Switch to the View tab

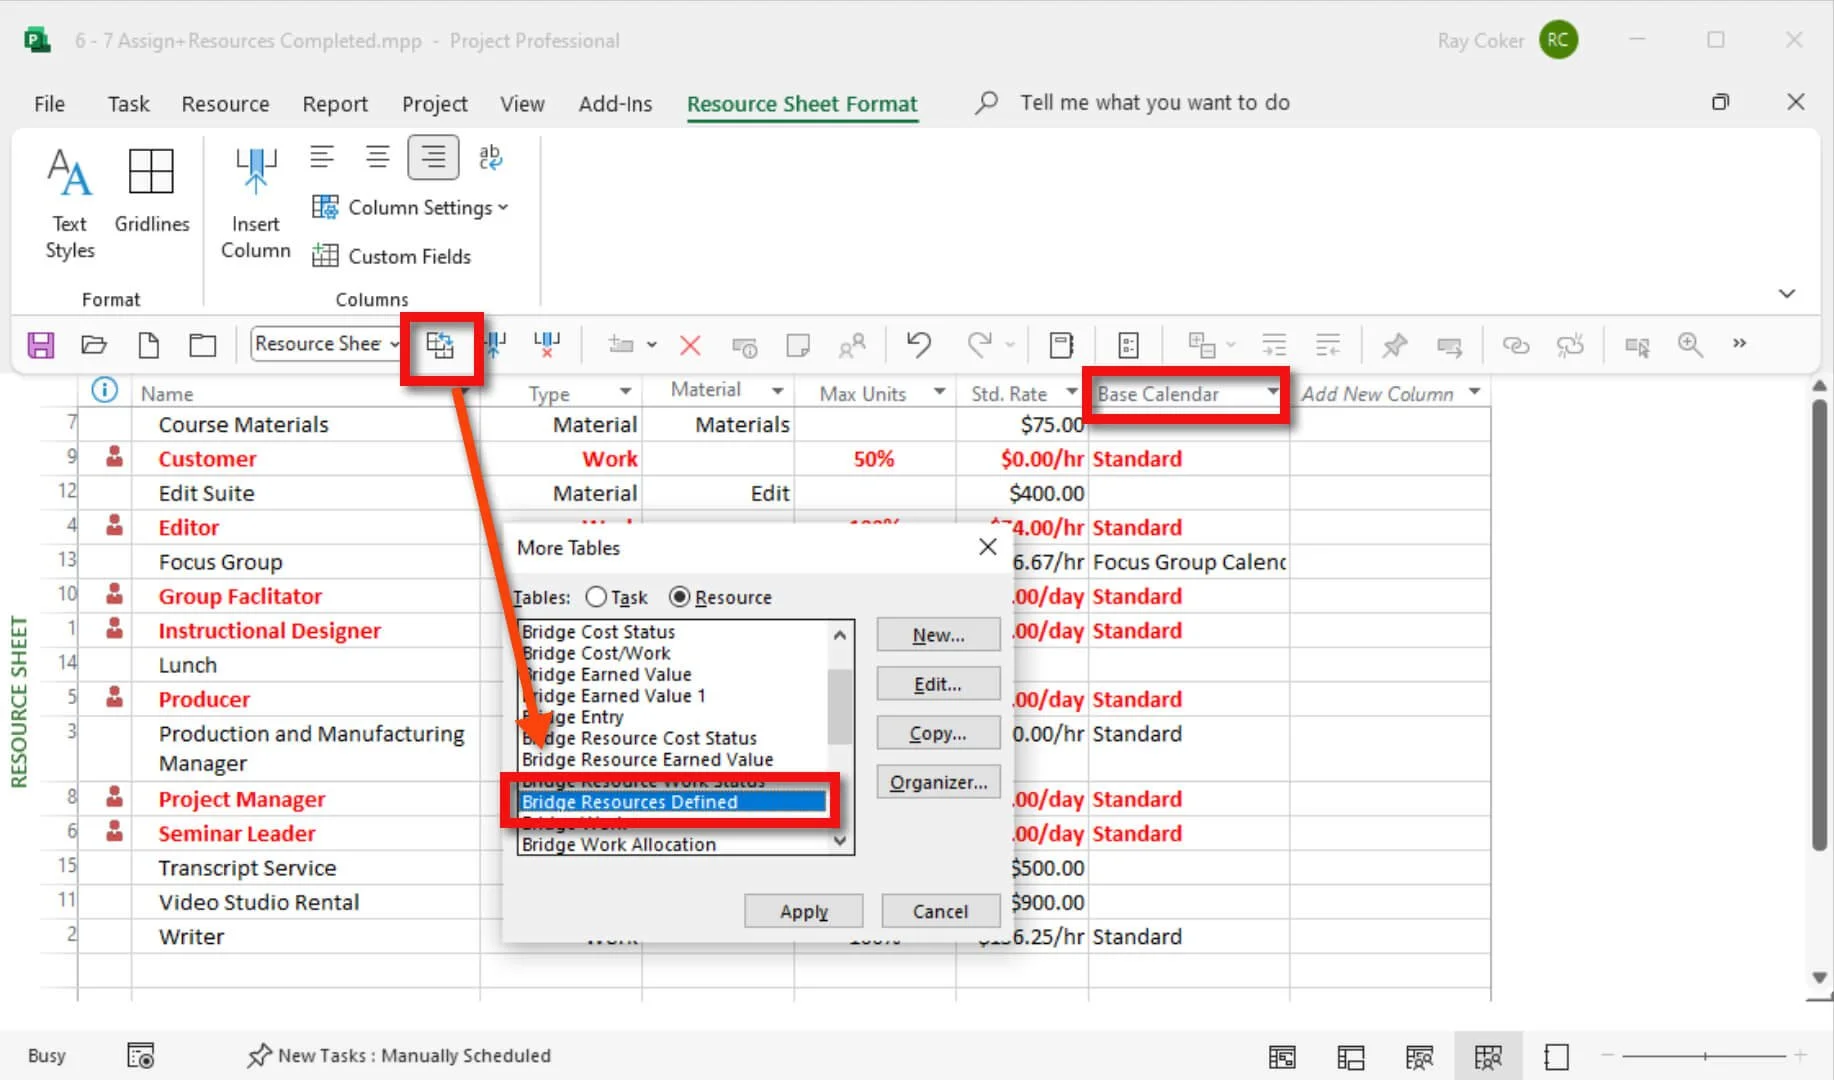click(522, 104)
